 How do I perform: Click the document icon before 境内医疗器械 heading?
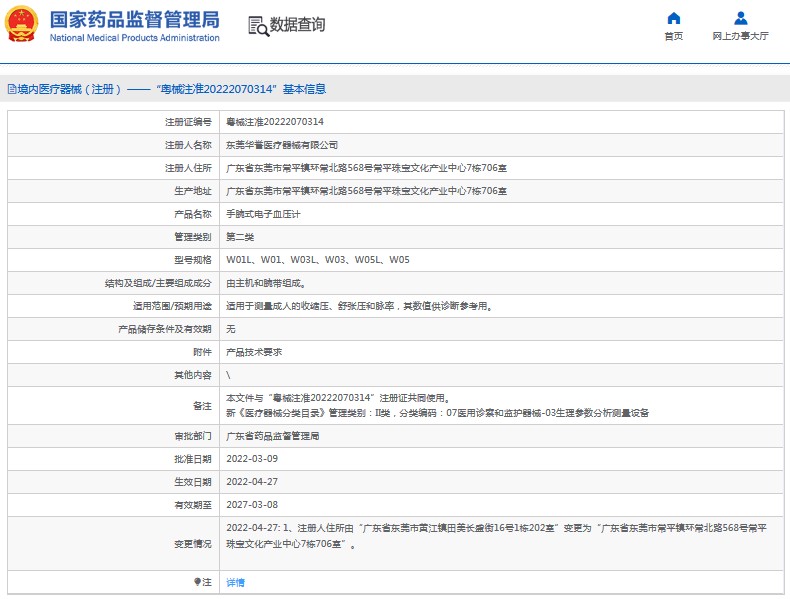tap(11, 89)
